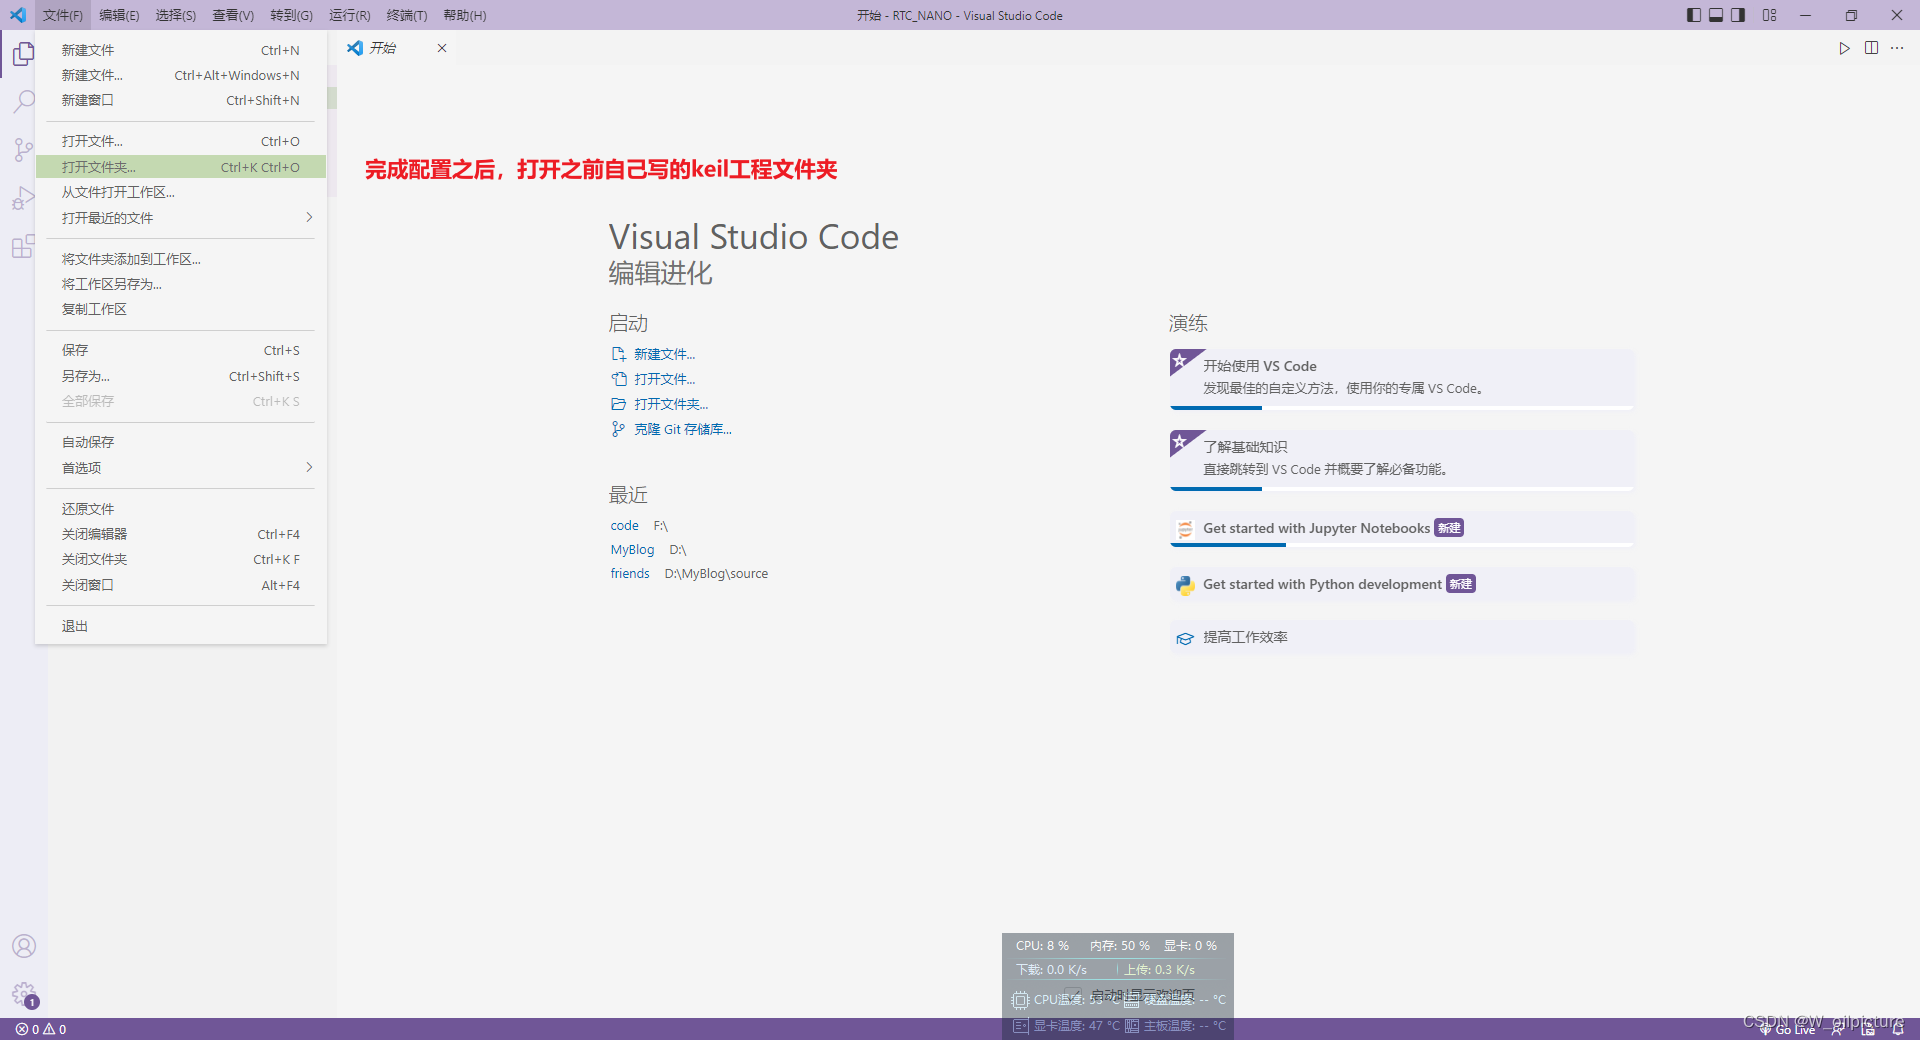
Task: Expand the 打开最近的文件 submenu arrow
Action: 309,217
